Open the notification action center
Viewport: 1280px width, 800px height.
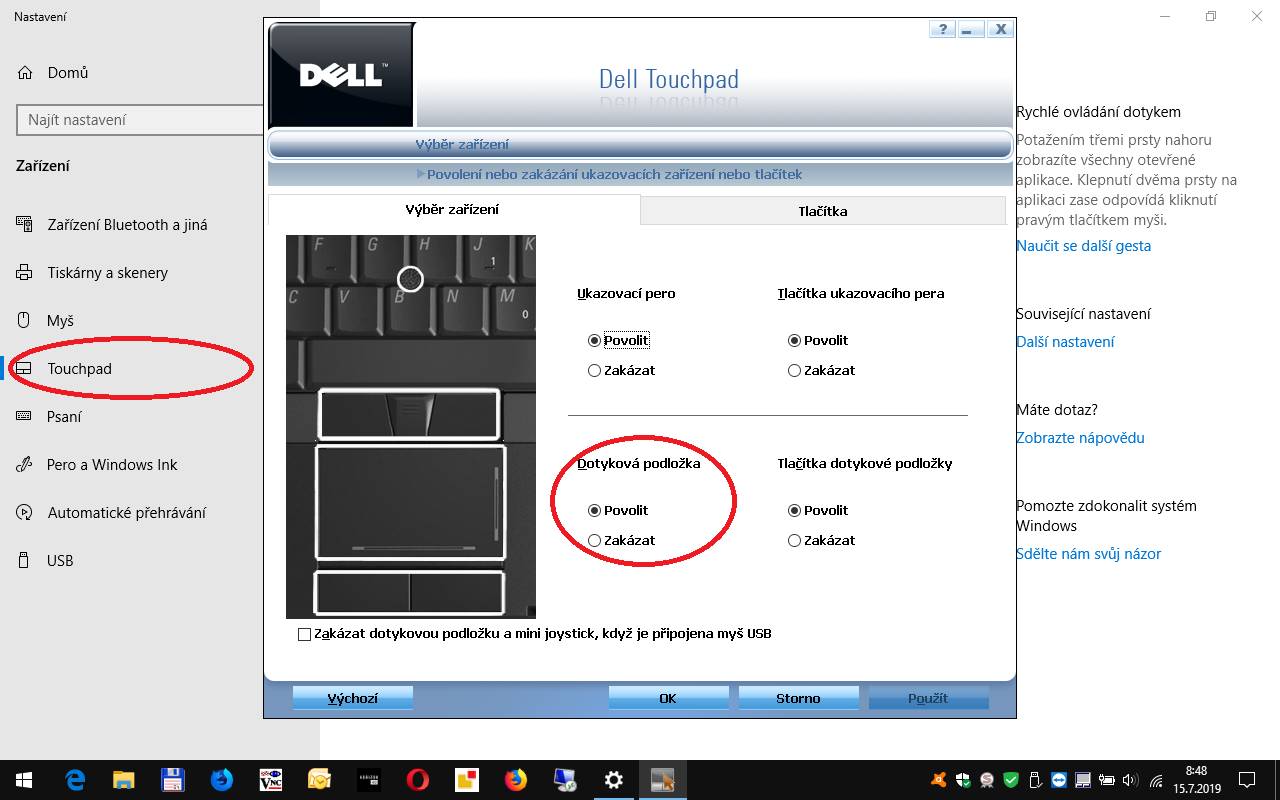[x=1246, y=780]
